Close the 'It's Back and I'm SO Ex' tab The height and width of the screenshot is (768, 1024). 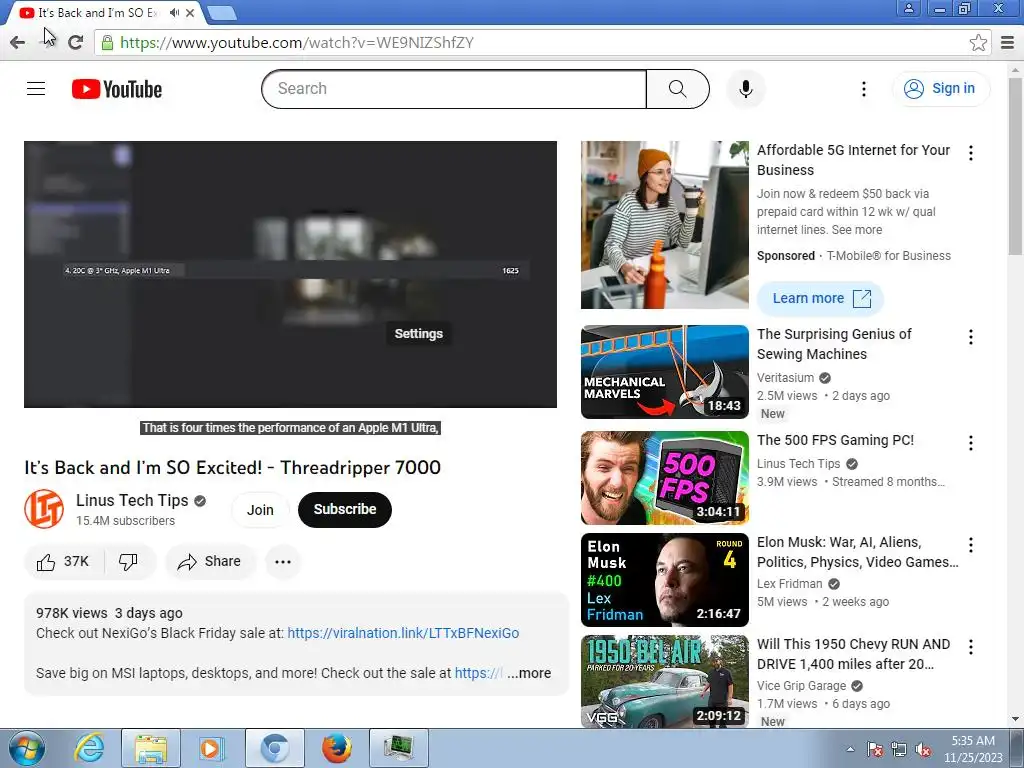coord(190,12)
